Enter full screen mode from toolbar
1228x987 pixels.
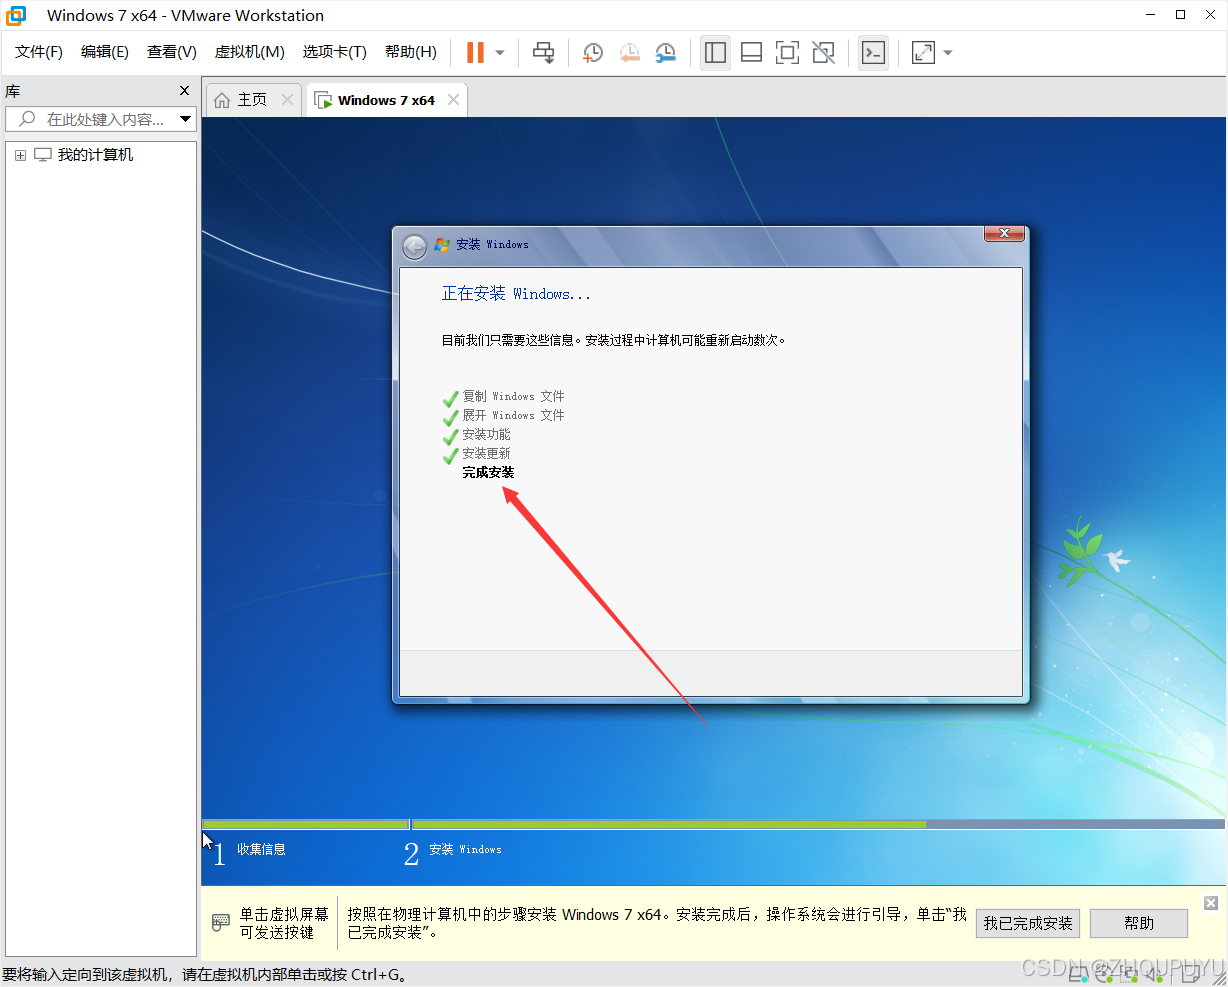(x=787, y=53)
